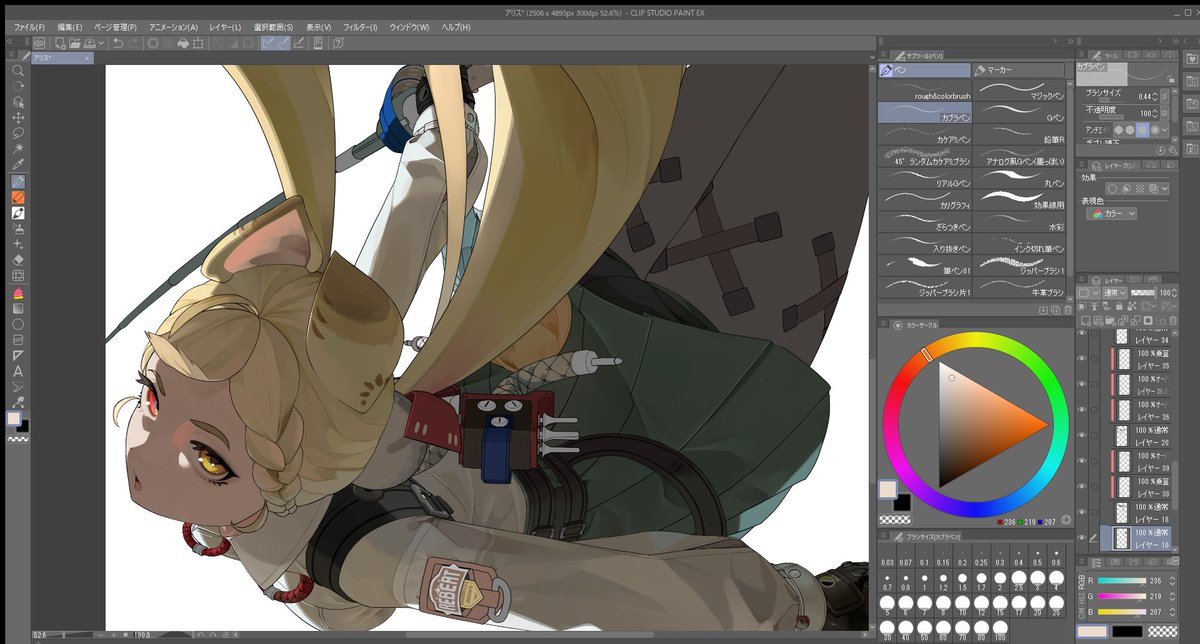Select the Lasso selection tool
Screen dimensions: 1200x644
[x=17, y=133]
